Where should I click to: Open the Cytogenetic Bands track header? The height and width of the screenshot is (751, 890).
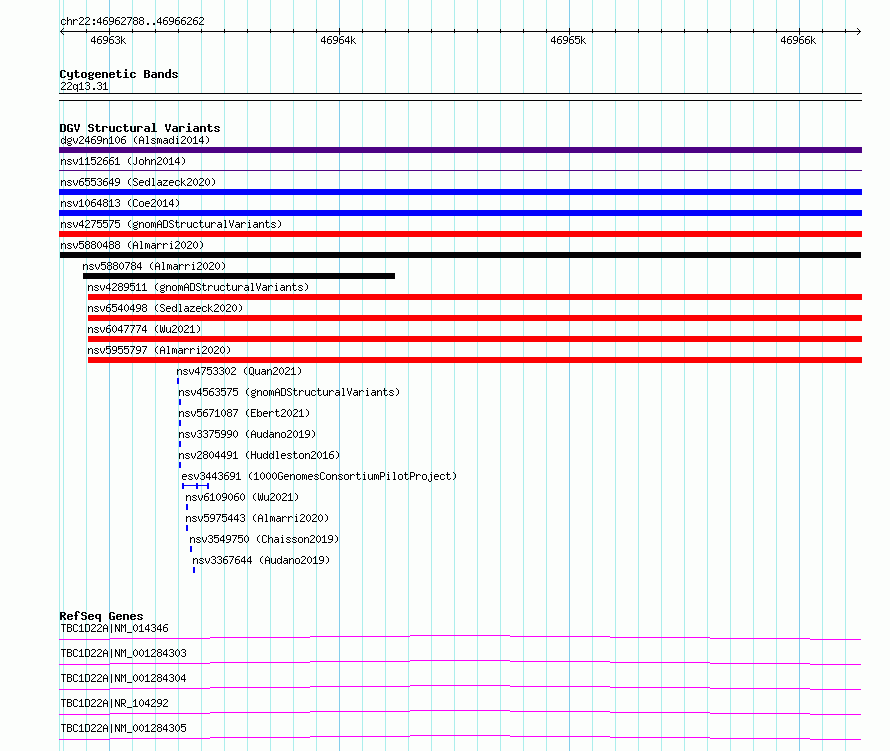pyautogui.click(x=119, y=74)
